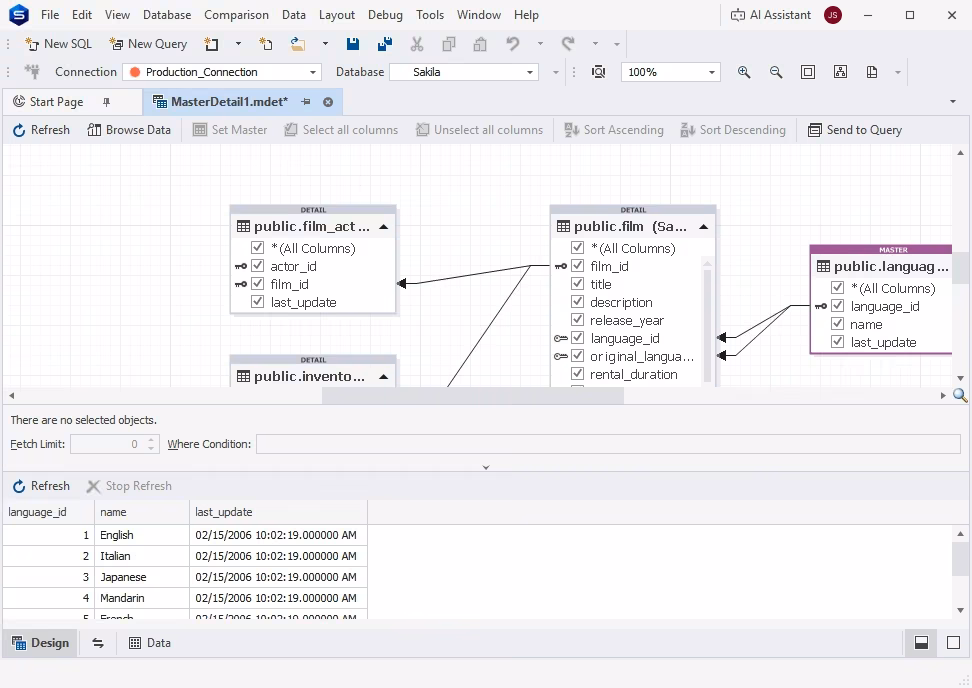Click Refresh in diagram toolbar
This screenshot has width=972, height=688.
coord(41,130)
